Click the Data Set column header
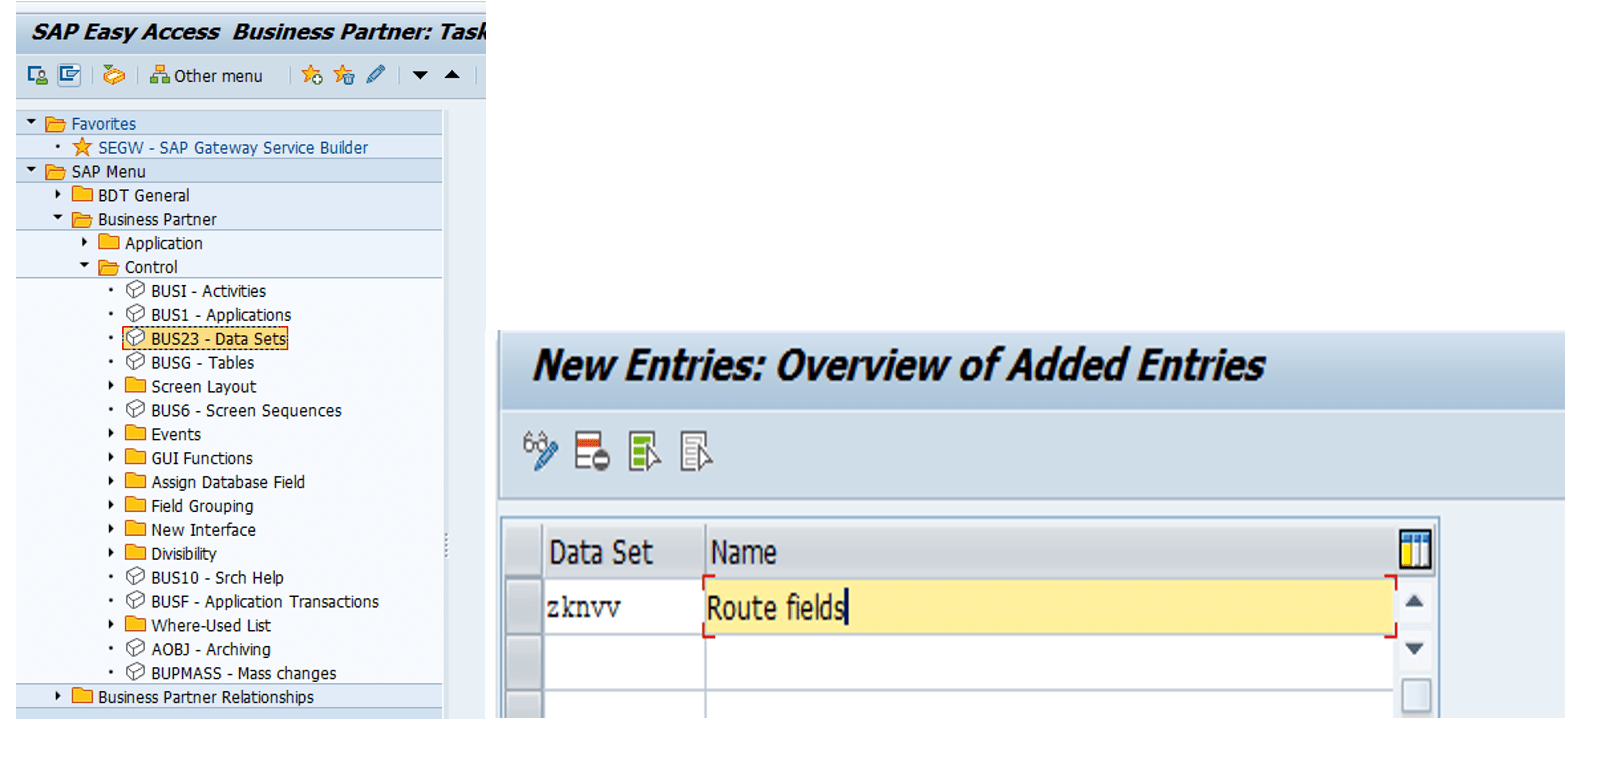 click(624, 552)
